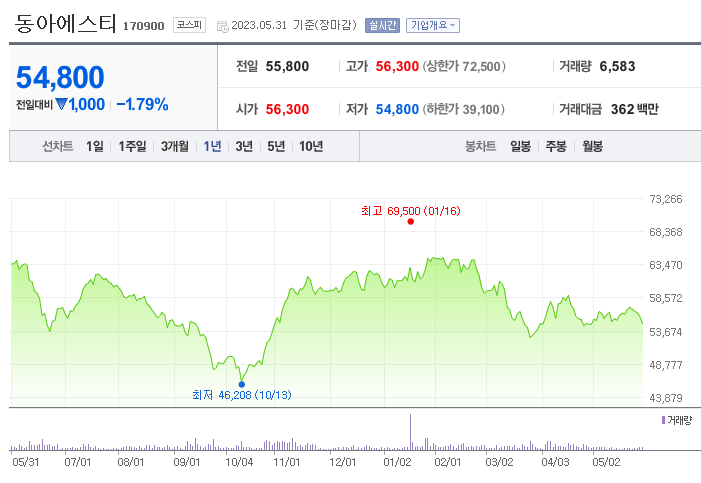The image size is (701, 483).
Task: Open the 주봉 weekly candle chart
Action: [556, 146]
